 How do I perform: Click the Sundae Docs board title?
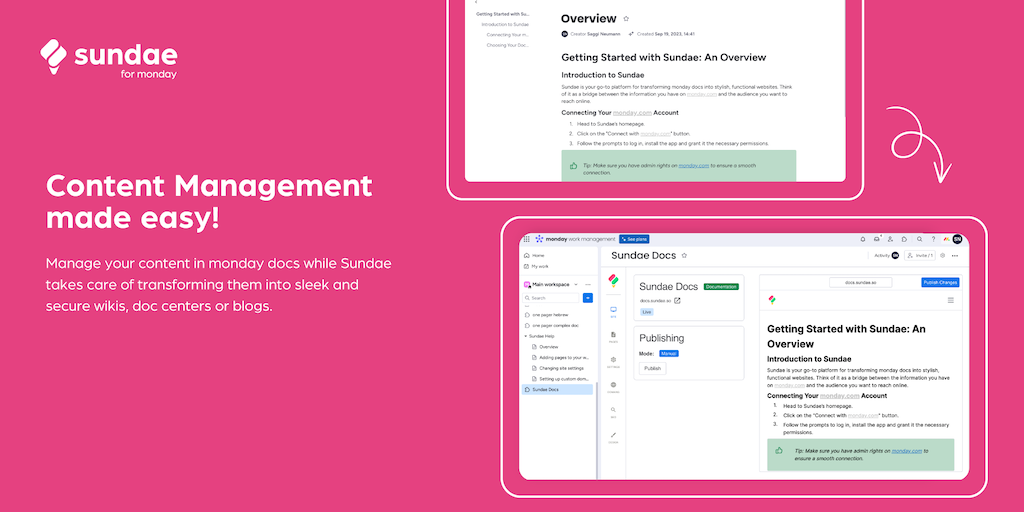click(x=643, y=255)
